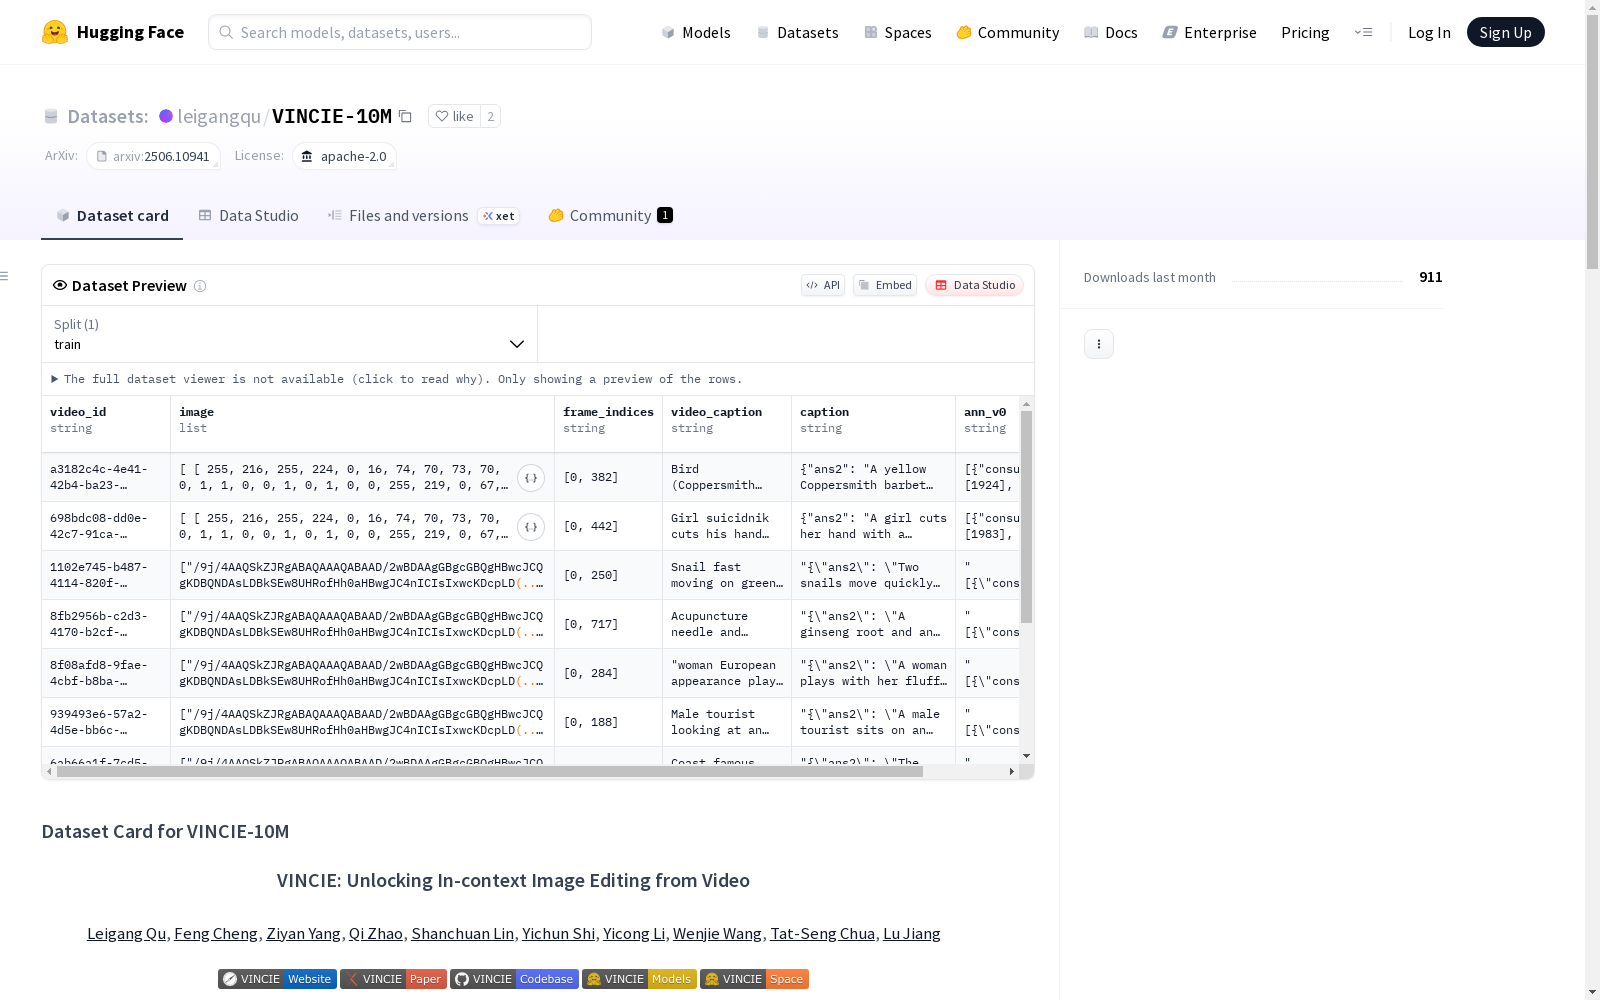Open the table of contents sidebar icon
This screenshot has width=1600, height=1000.
5,276
